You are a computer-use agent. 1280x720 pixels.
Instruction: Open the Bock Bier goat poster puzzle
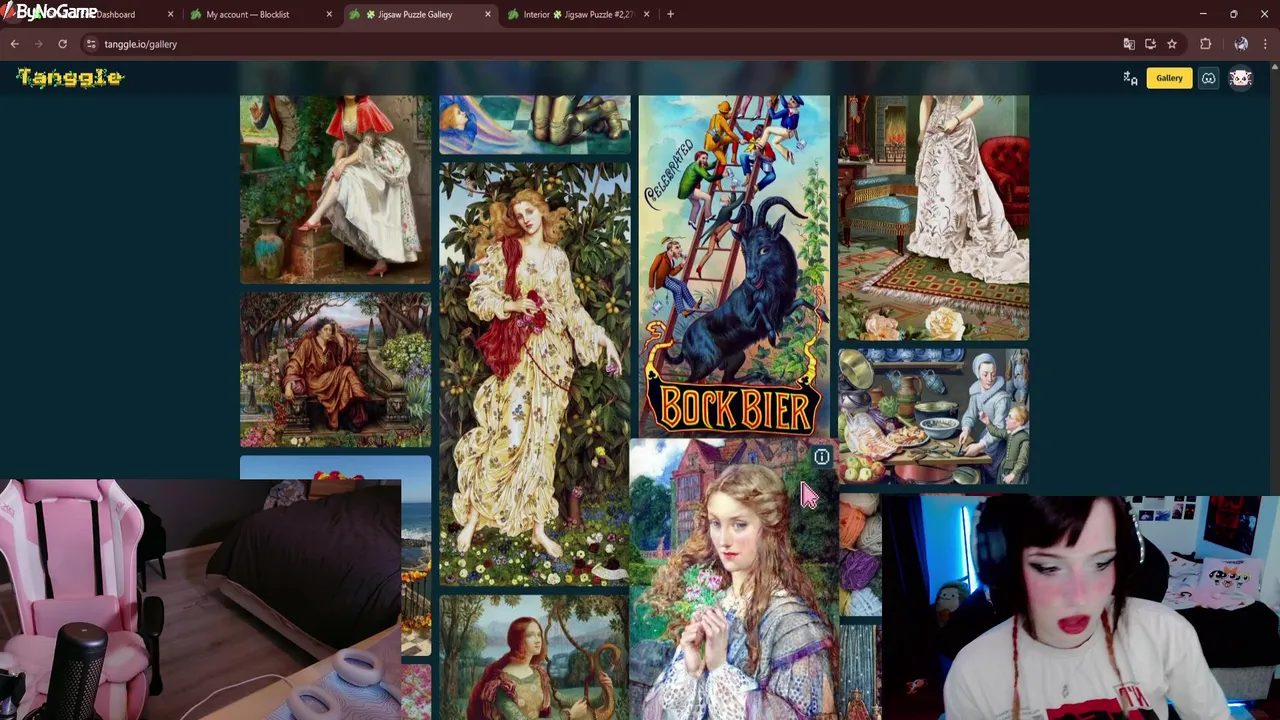point(734,265)
